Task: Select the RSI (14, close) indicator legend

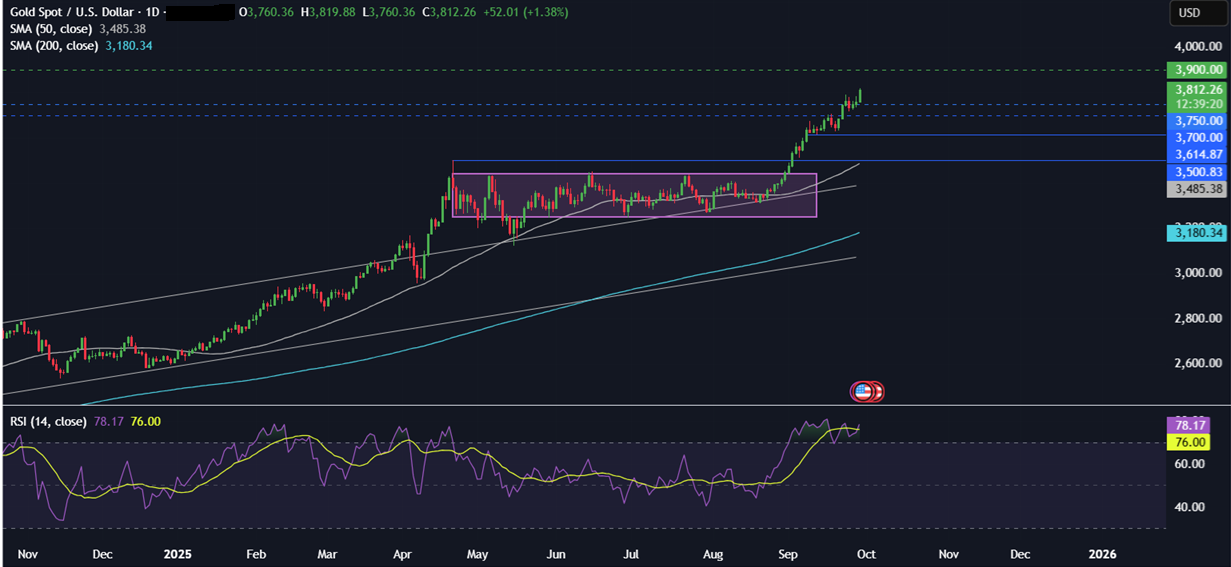Action: [49, 422]
